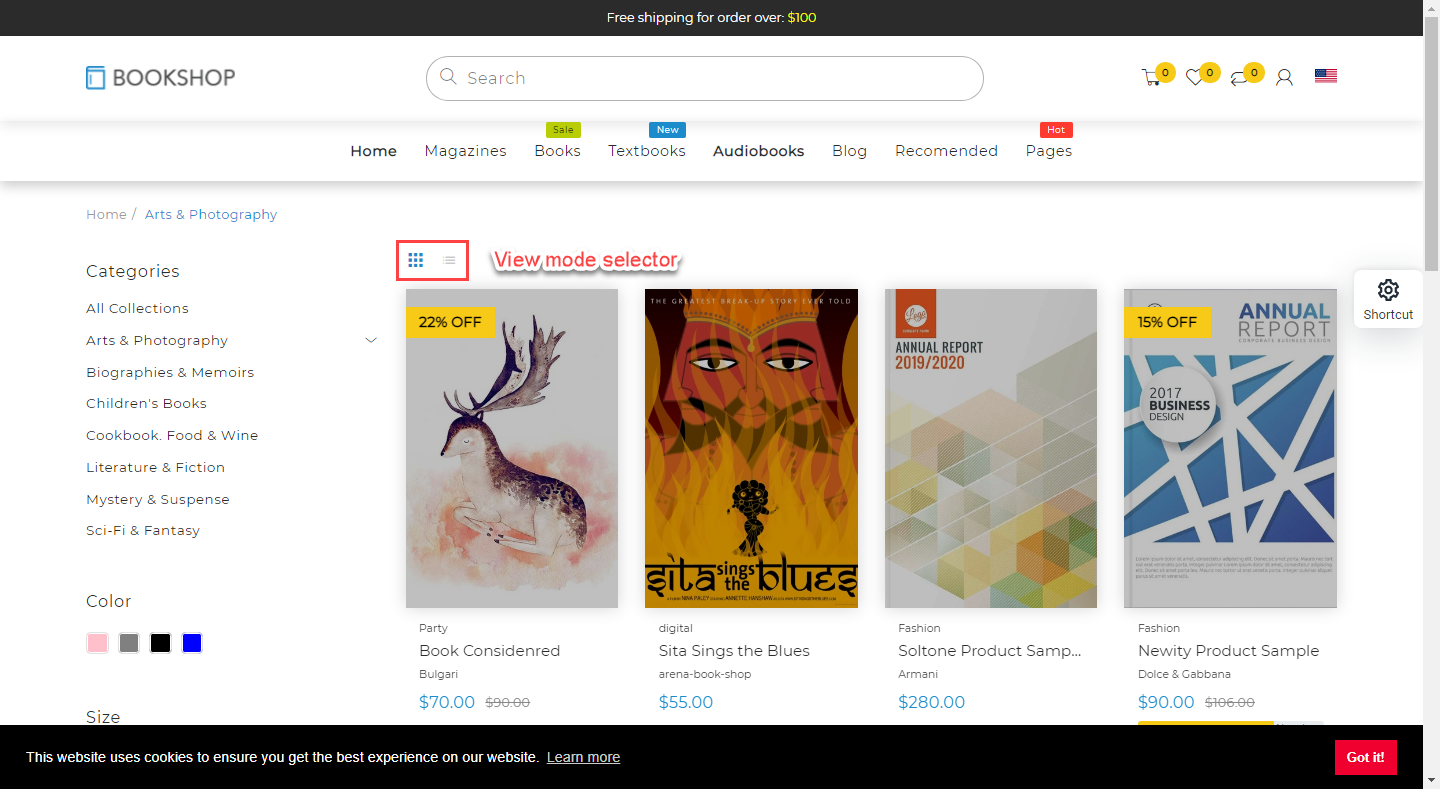
Task: Click into the Search input field
Action: (705, 78)
